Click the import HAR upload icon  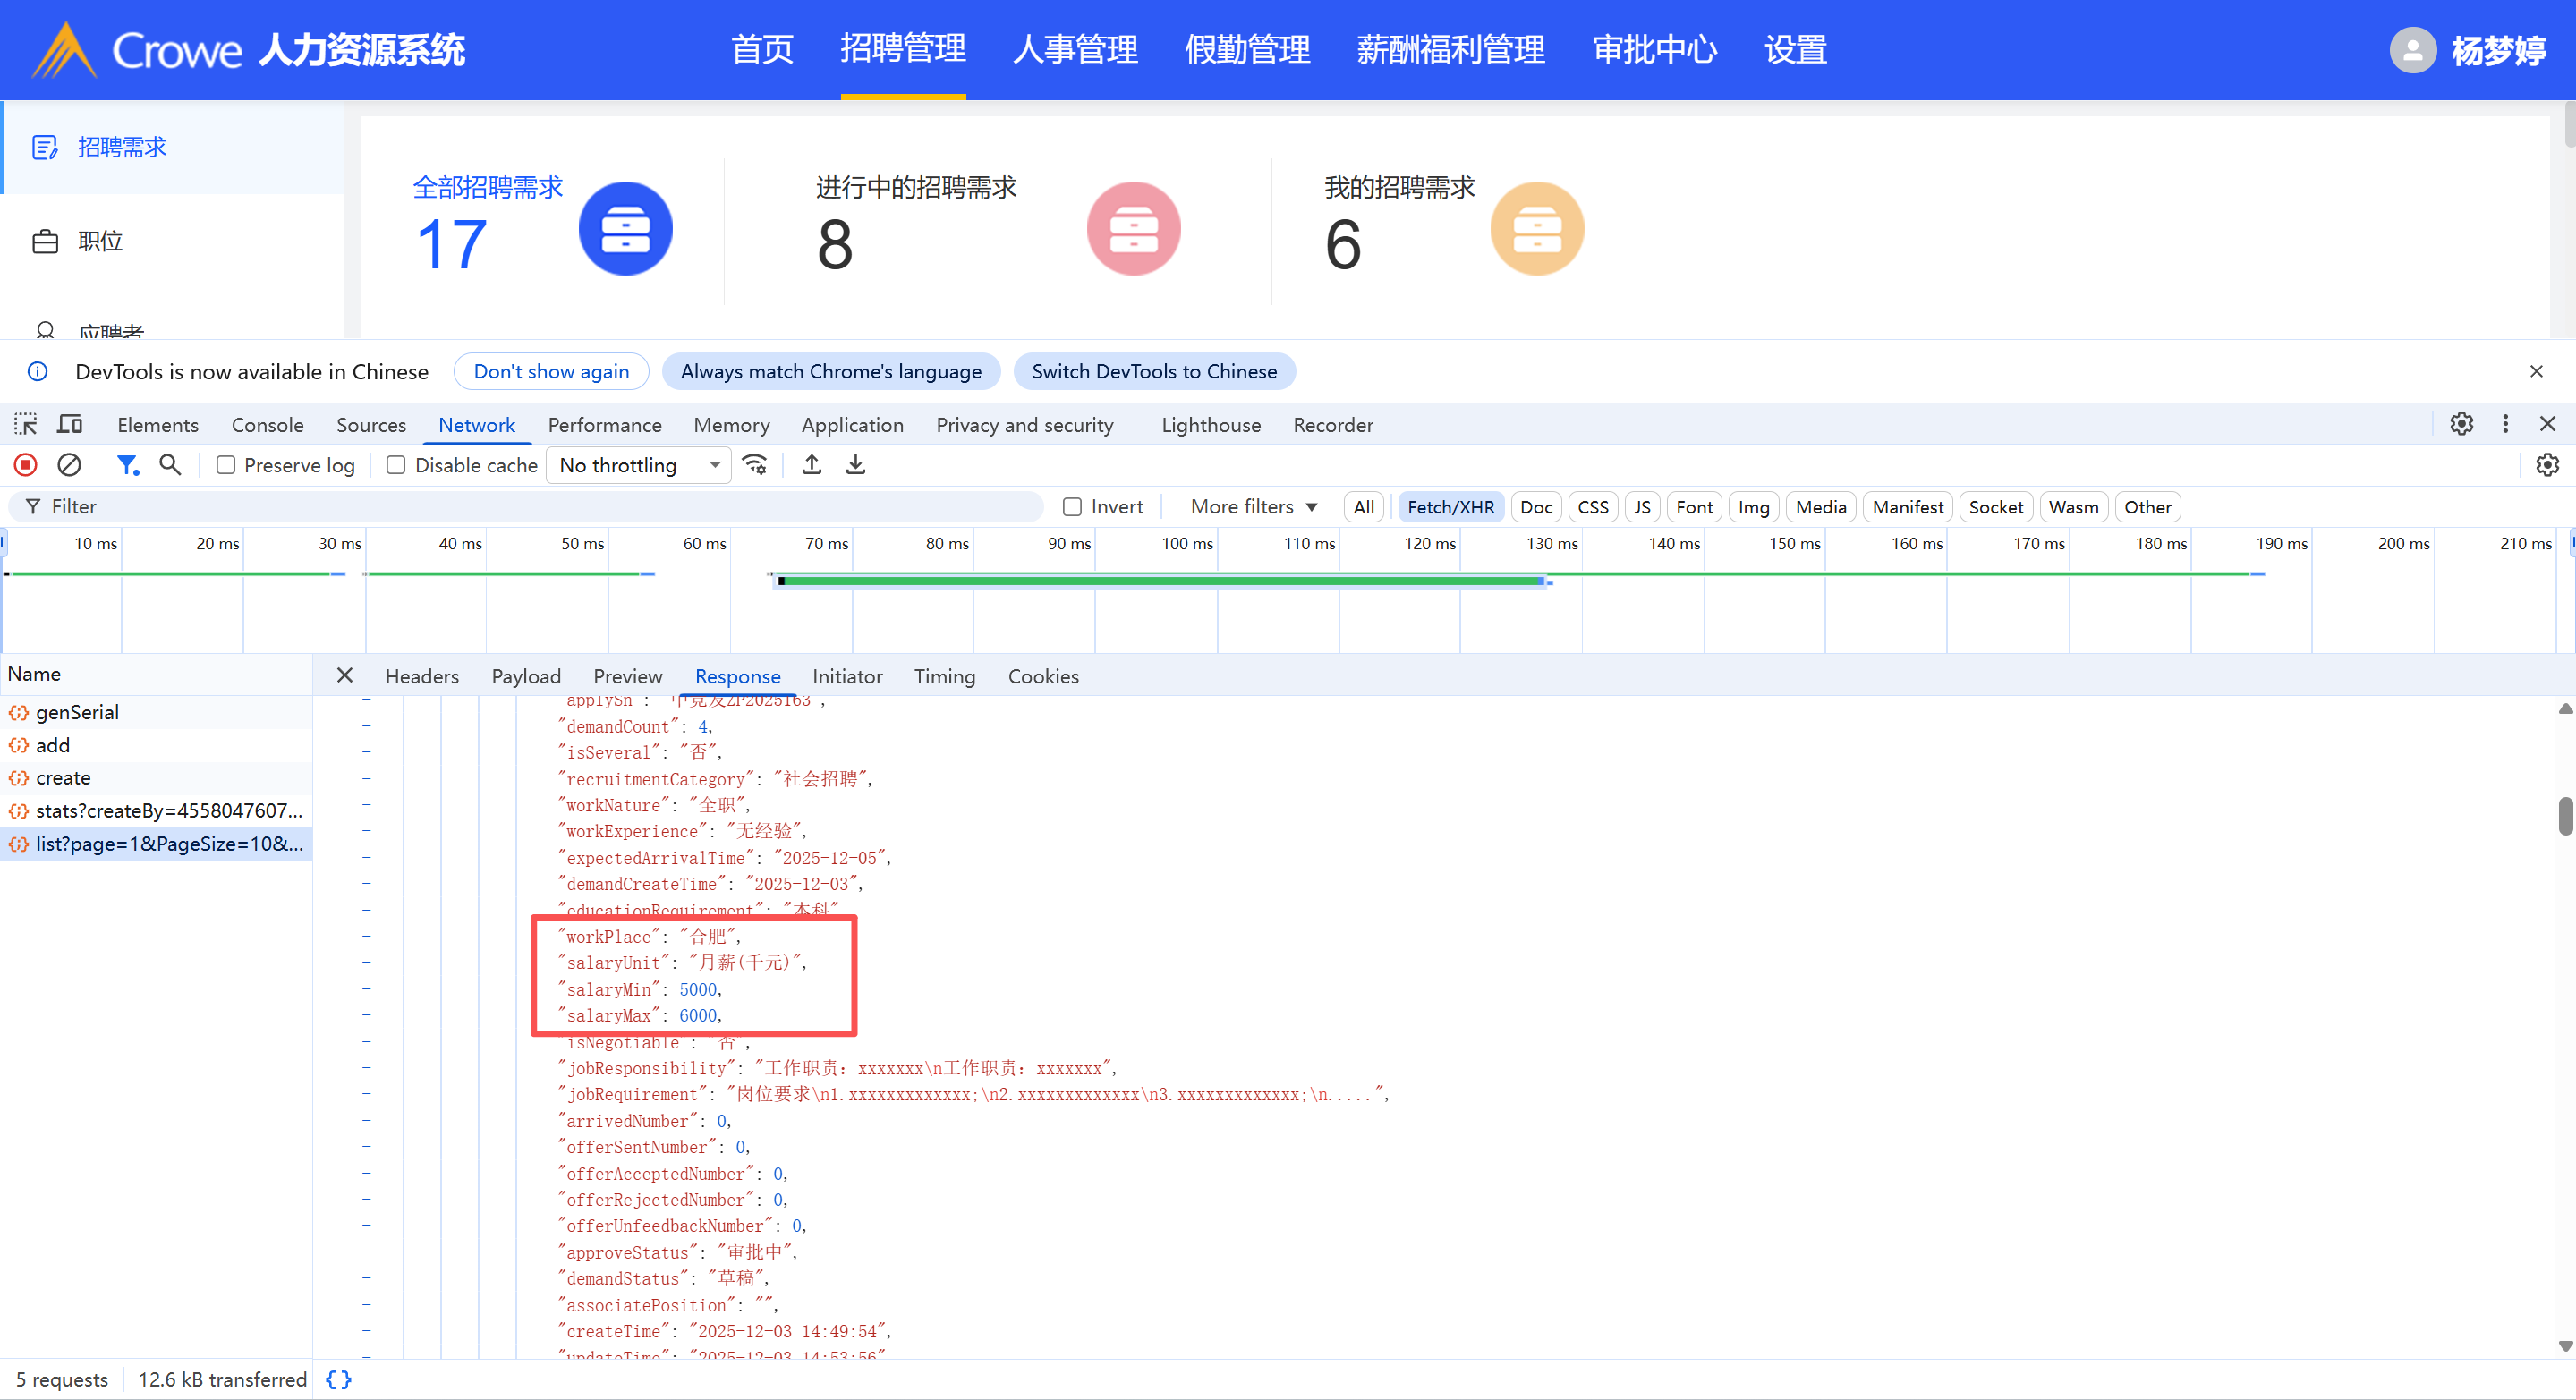[x=812, y=465]
